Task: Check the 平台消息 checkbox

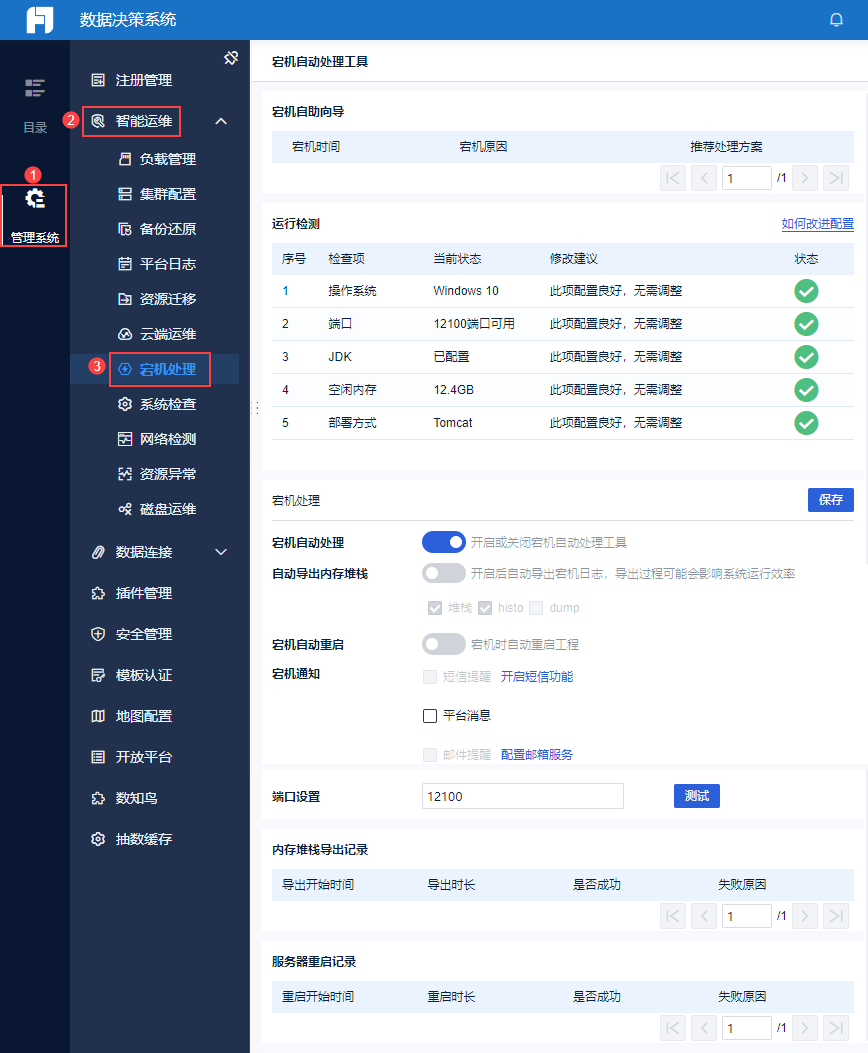Action: [430, 716]
